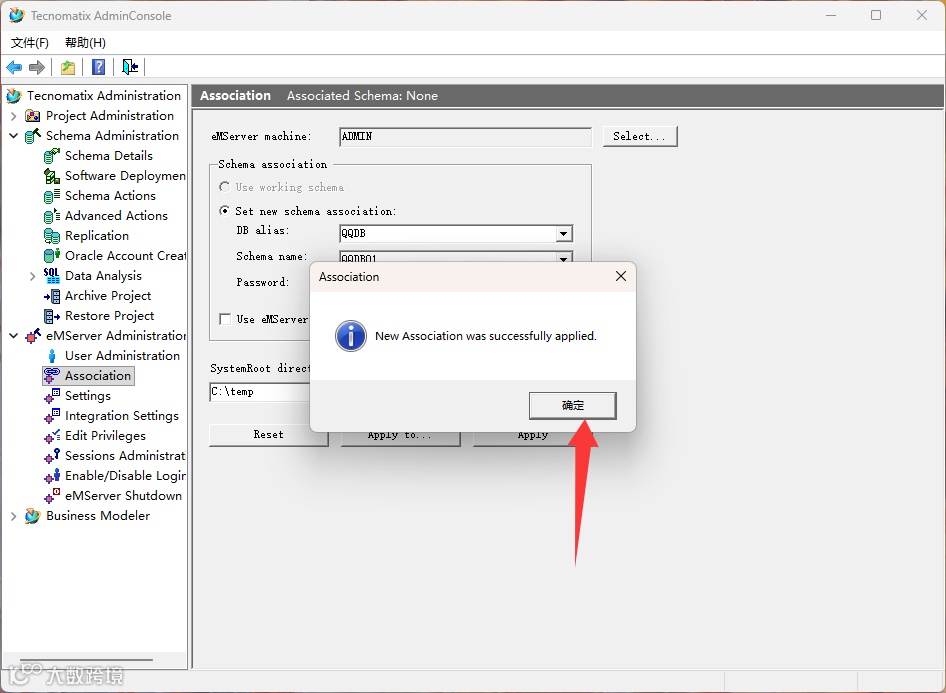Open the help question-mark toolbar icon

click(x=98, y=67)
